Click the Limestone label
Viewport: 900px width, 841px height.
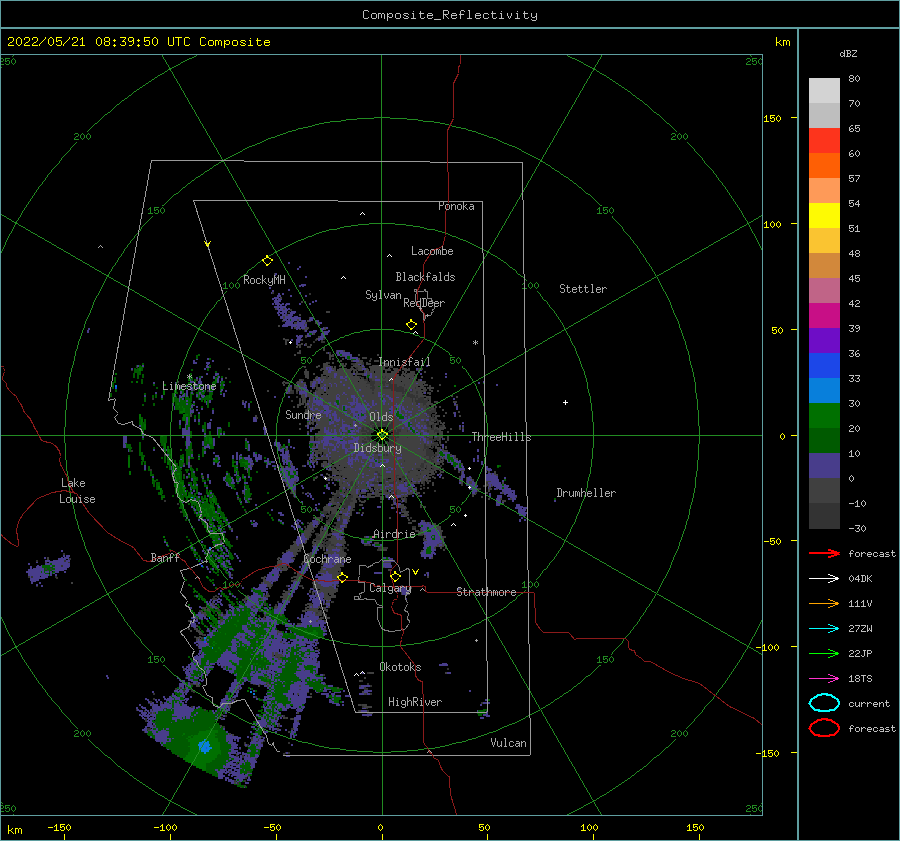point(189,386)
